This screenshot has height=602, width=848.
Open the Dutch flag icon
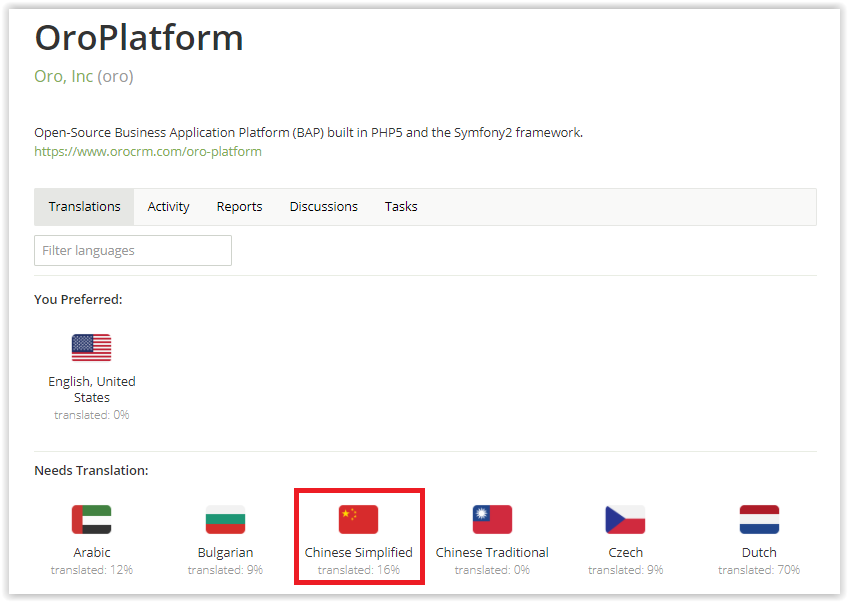pos(759,519)
